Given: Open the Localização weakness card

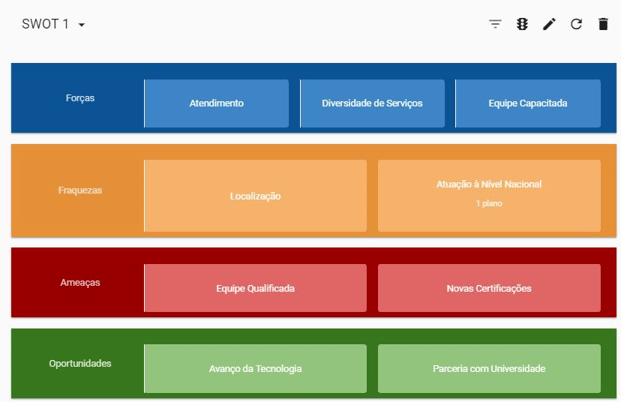Looking at the screenshot, I should tap(255, 196).
